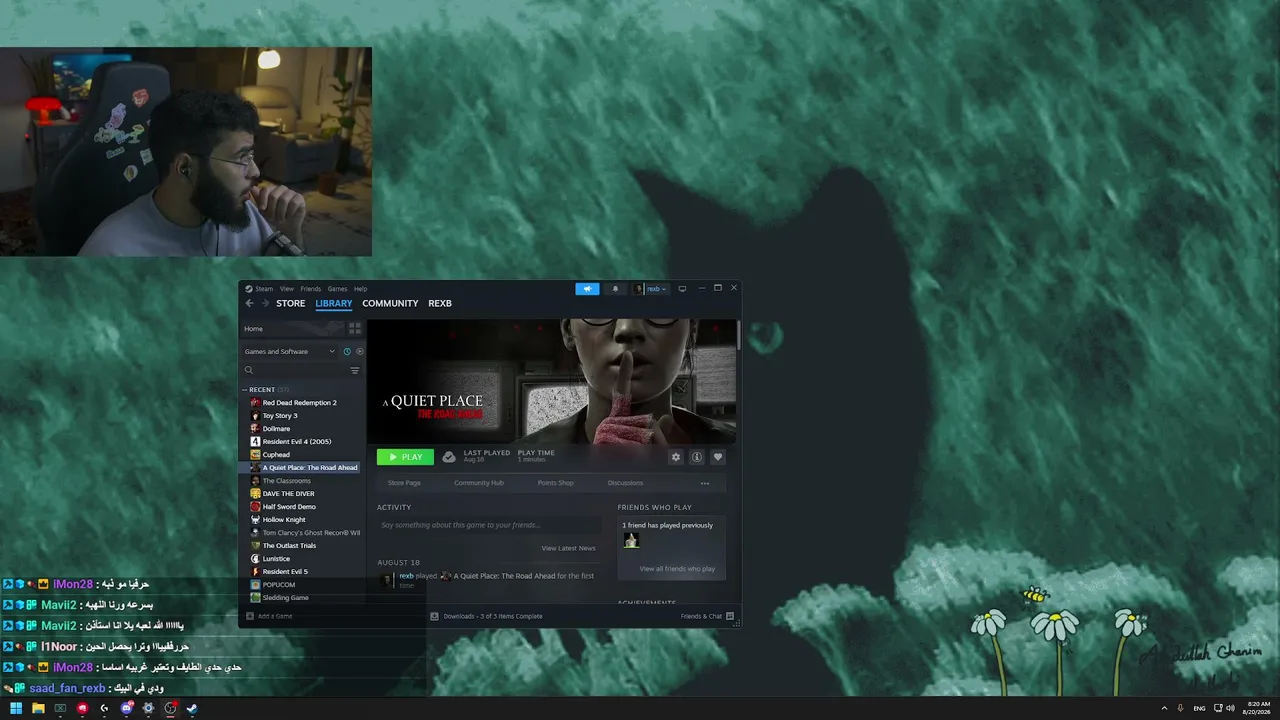Switch to Big Picture mode icon
Screen dimensions: 1280x720
click(682, 289)
